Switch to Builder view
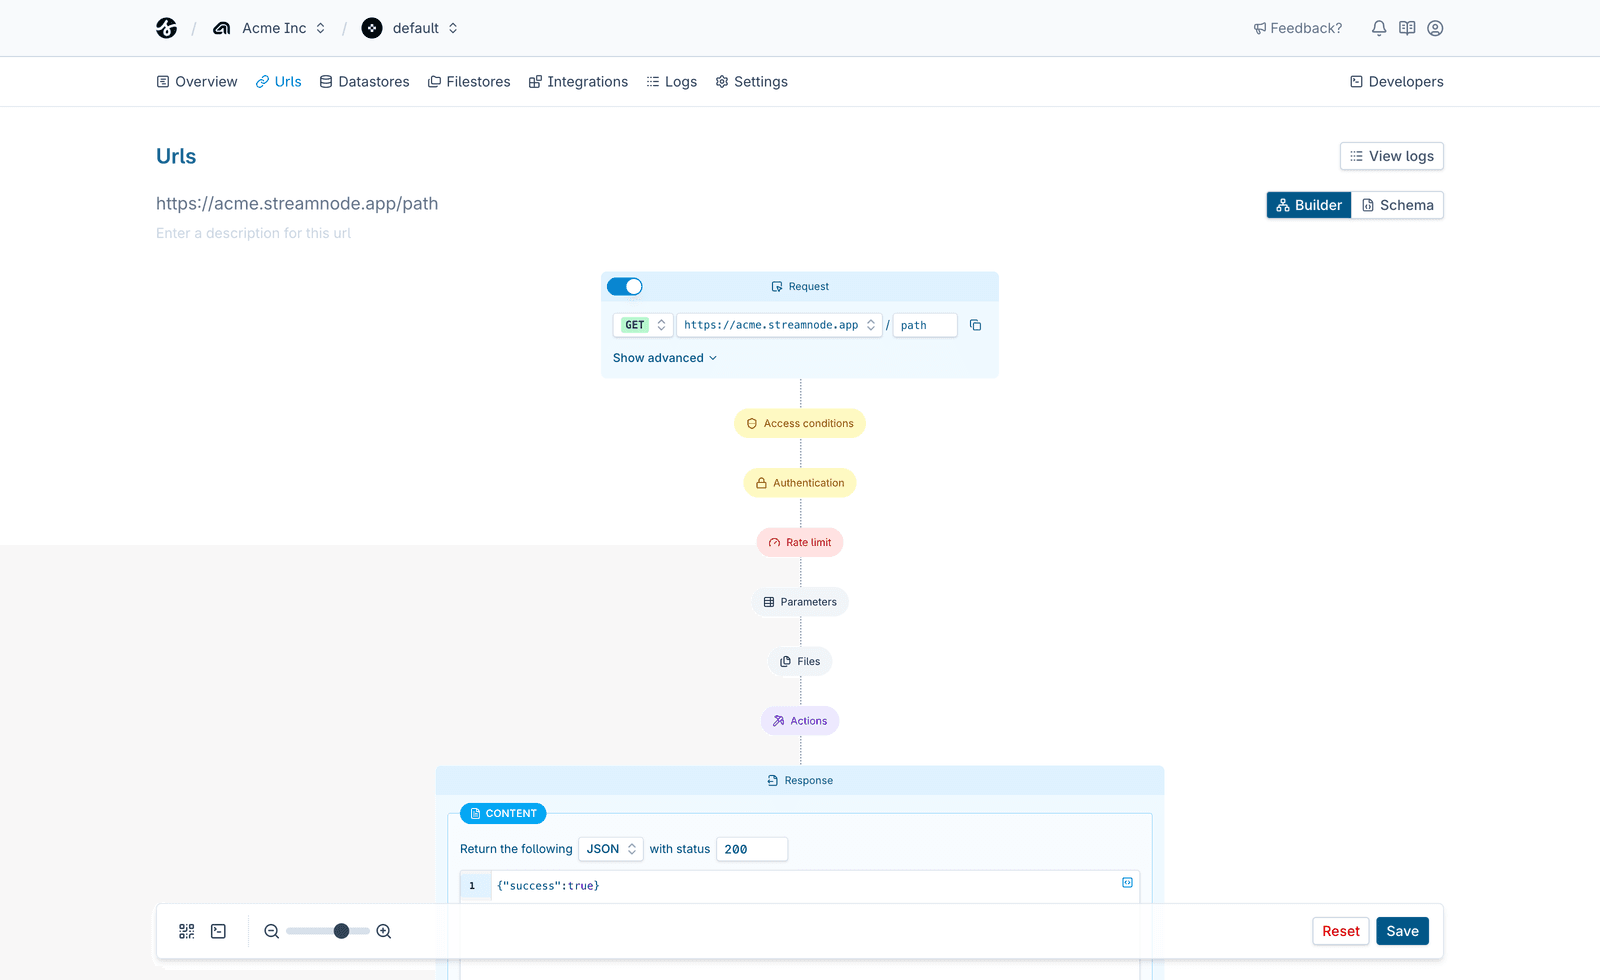The image size is (1600, 980). (1309, 205)
